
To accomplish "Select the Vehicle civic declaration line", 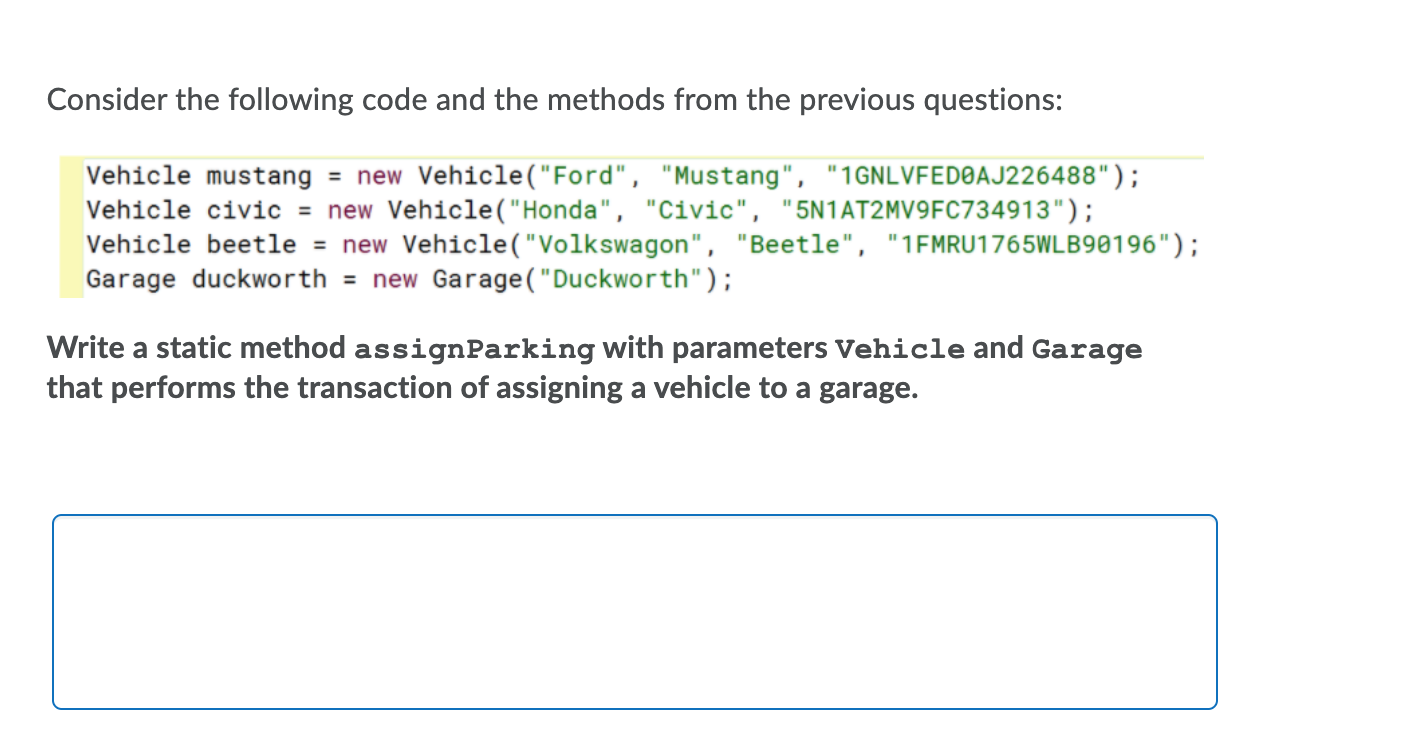I will point(590,211).
